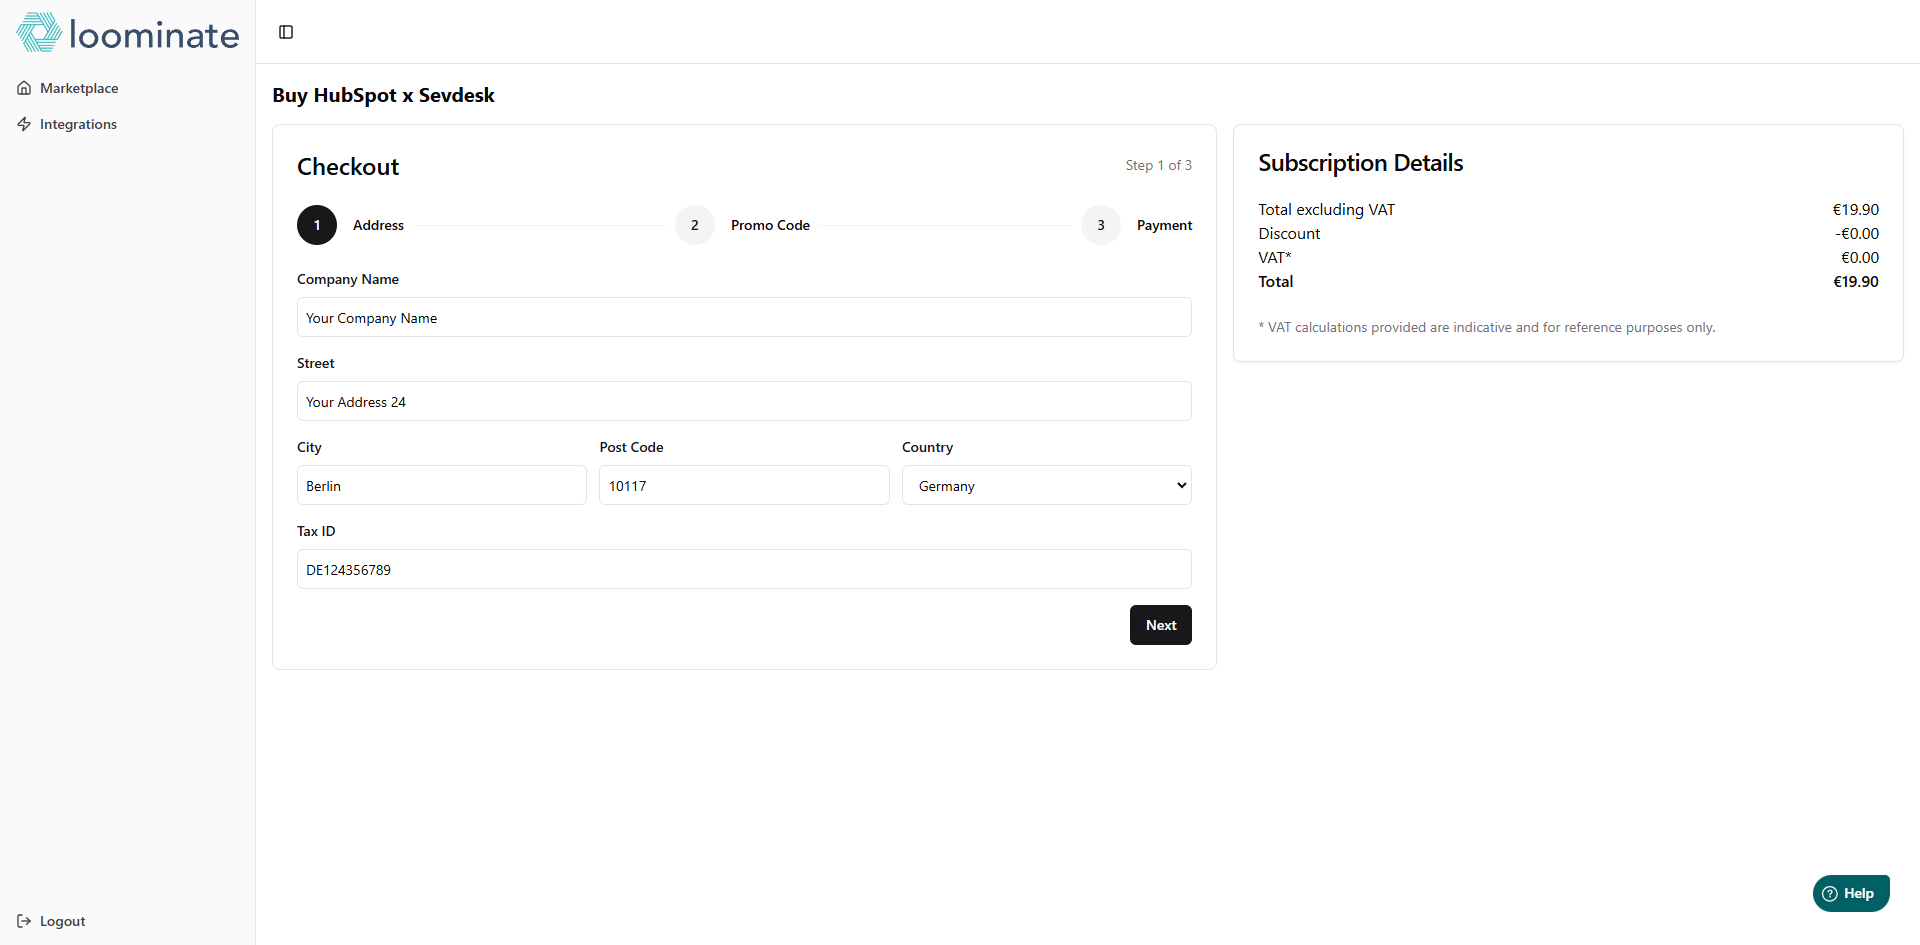This screenshot has height=945, width=1920.
Task: Click the Next button
Action: [1161, 625]
